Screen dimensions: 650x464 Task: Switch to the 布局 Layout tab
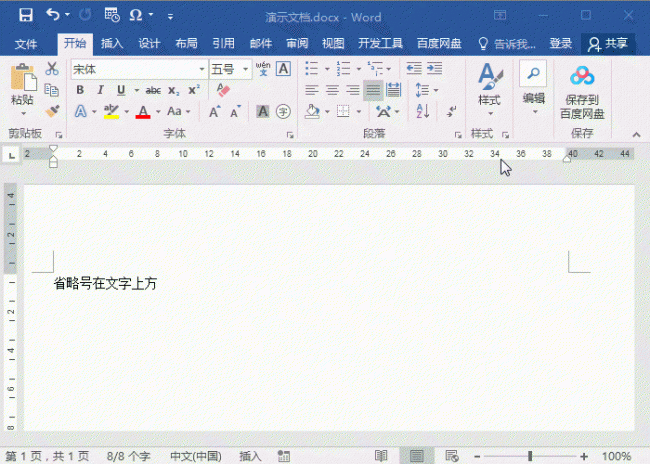186,43
